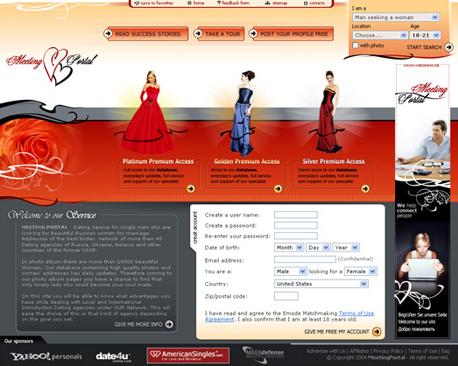Click the Give Me Free My Account arrow icon
The image size is (458, 366).
pyautogui.click(x=377, y=331)
